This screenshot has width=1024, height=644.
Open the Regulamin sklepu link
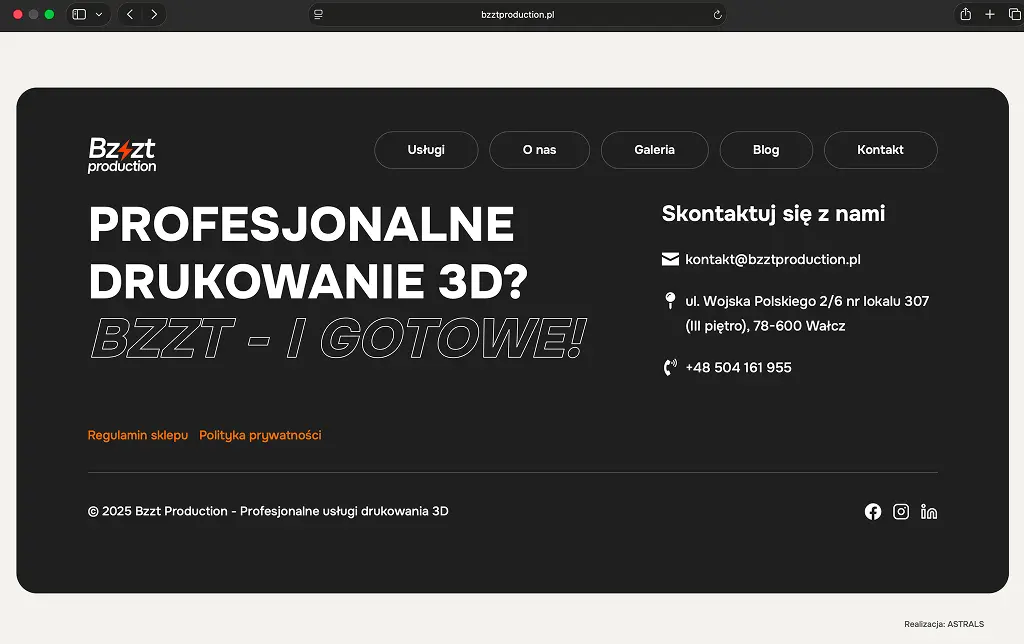pos(138,435)
